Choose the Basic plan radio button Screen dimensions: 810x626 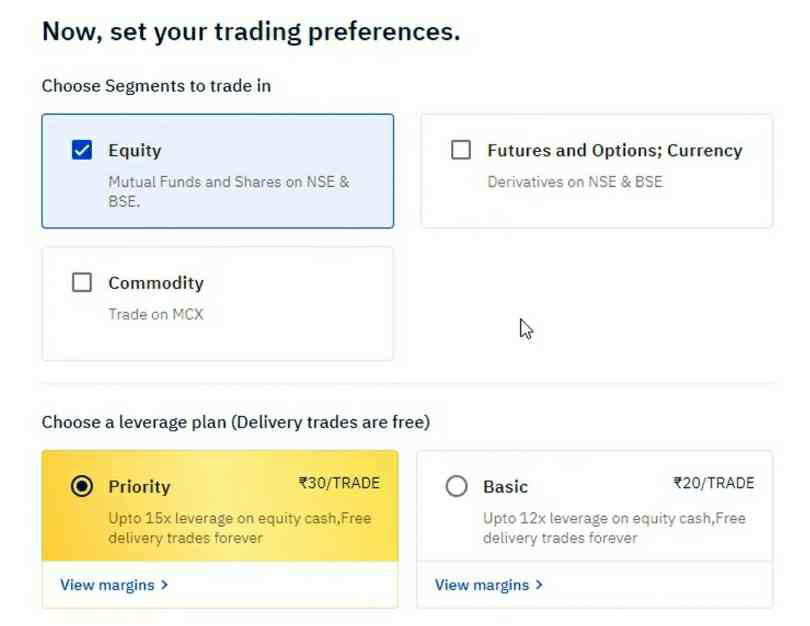click(x=457, y=486)
